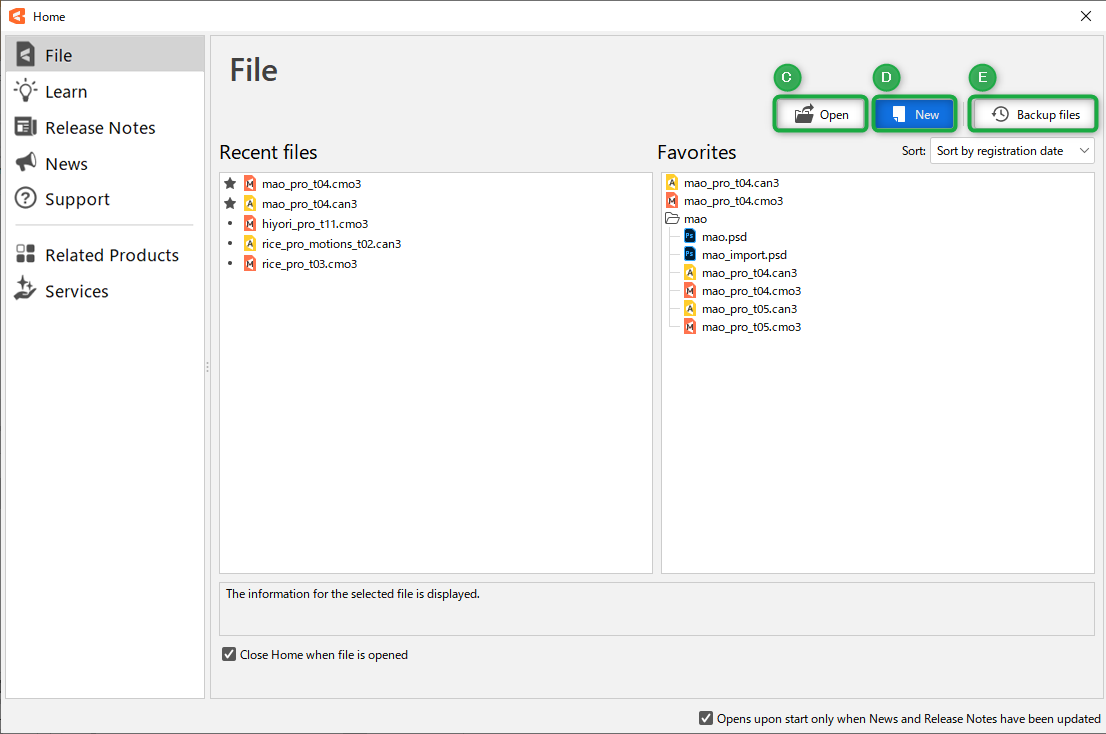Click star icon beside mao_pro_t04.cmo3 in Recent files
Image resolution: width=1106 pixels, height=734 pixels.
(230, 184)
